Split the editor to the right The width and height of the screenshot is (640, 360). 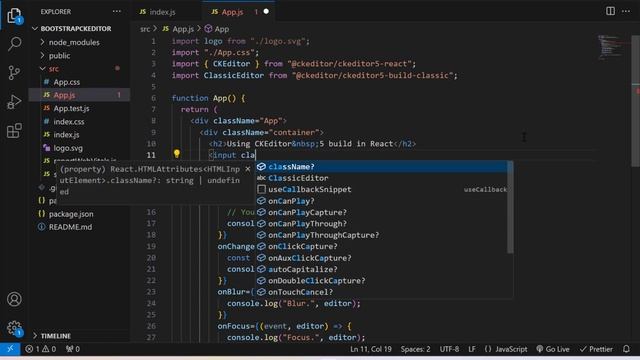click(610, 11)
